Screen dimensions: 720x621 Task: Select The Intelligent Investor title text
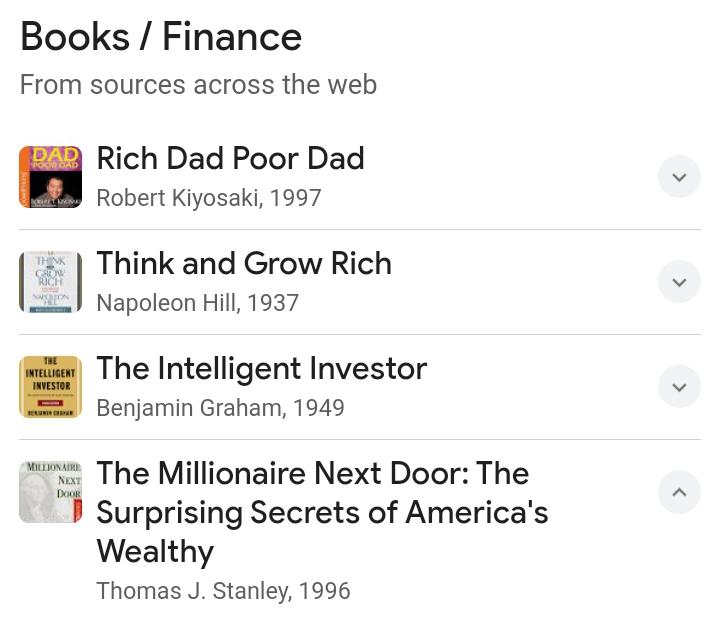click(x=262, y=368)
